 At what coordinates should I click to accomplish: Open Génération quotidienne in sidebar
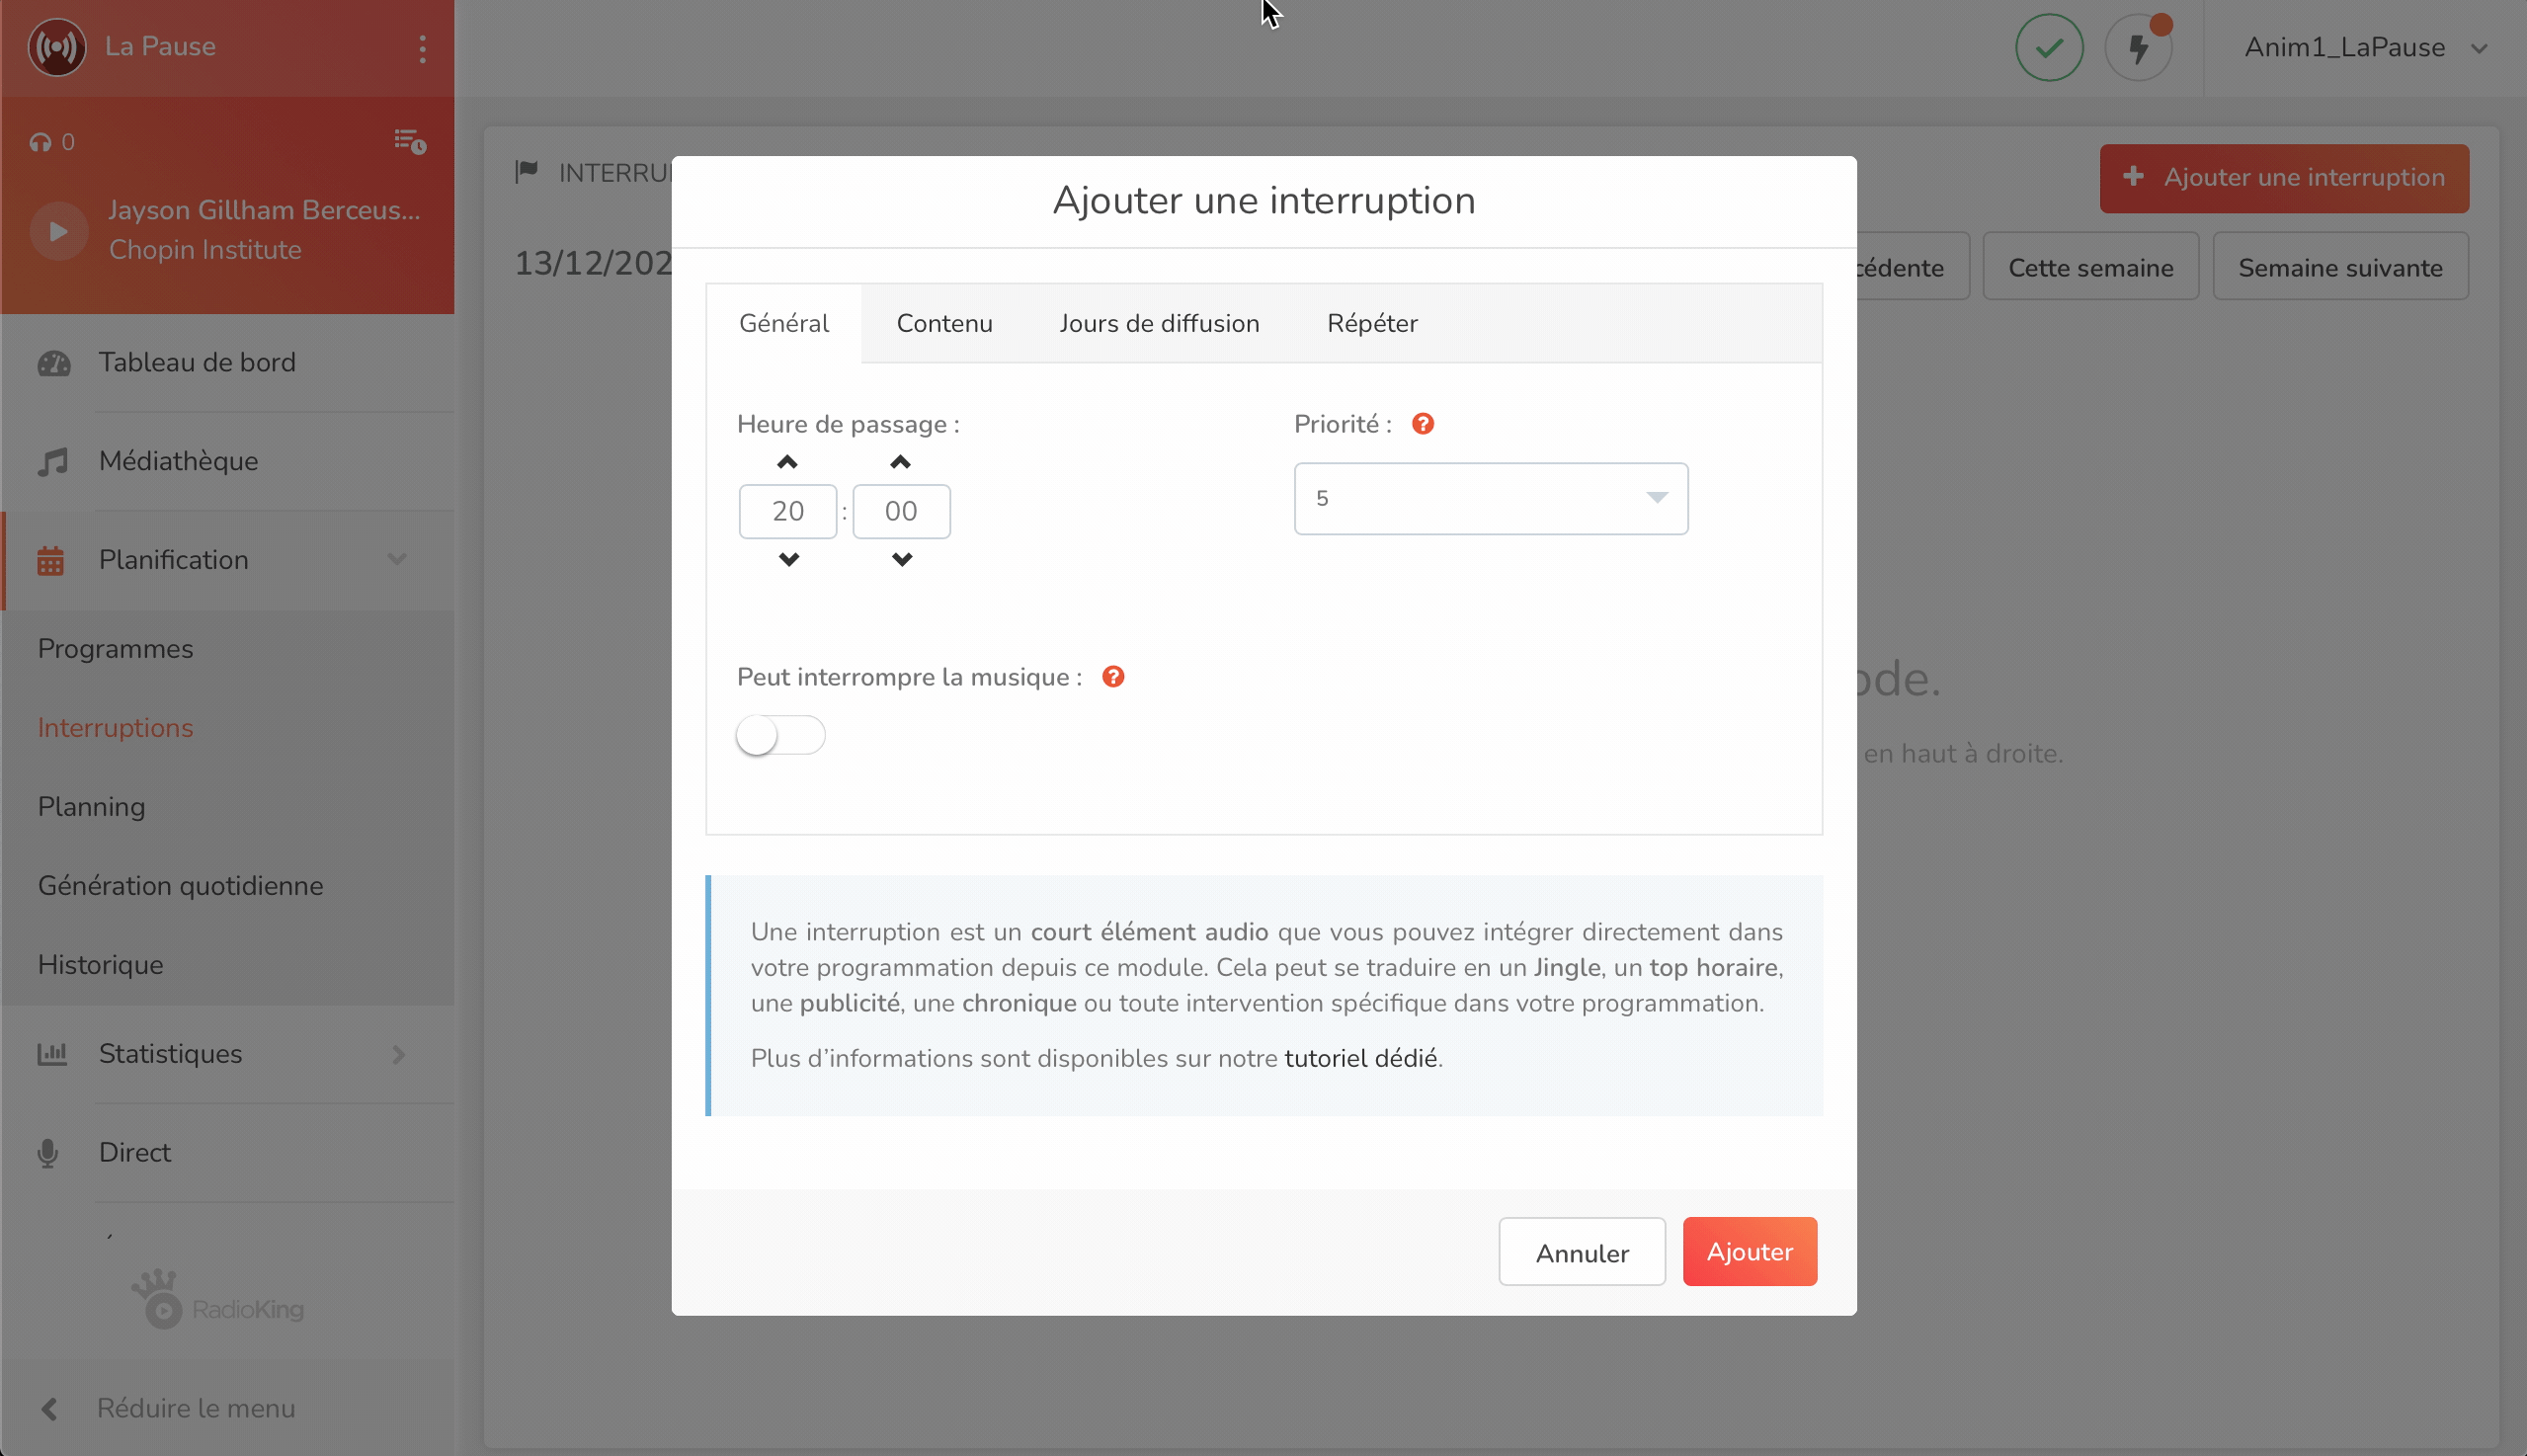coord(180,886)
